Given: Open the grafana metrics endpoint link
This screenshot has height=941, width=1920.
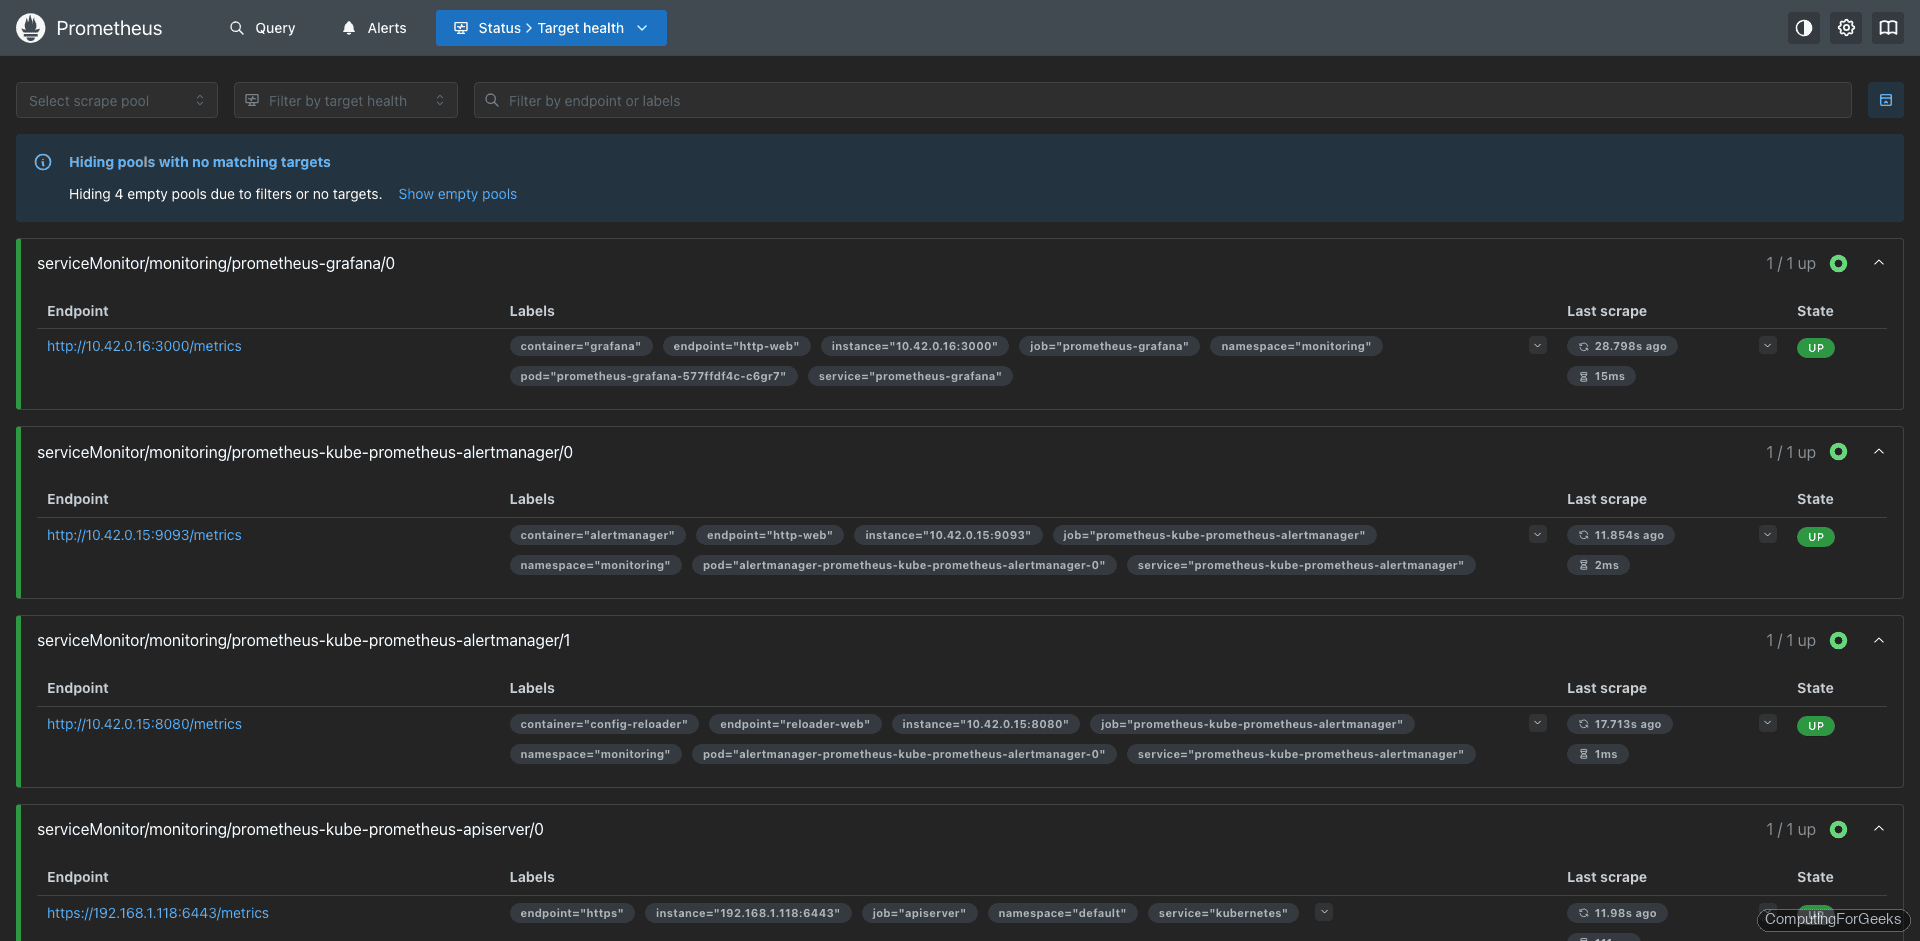Looking at the screenshot, I should click(x=144, y=346).
